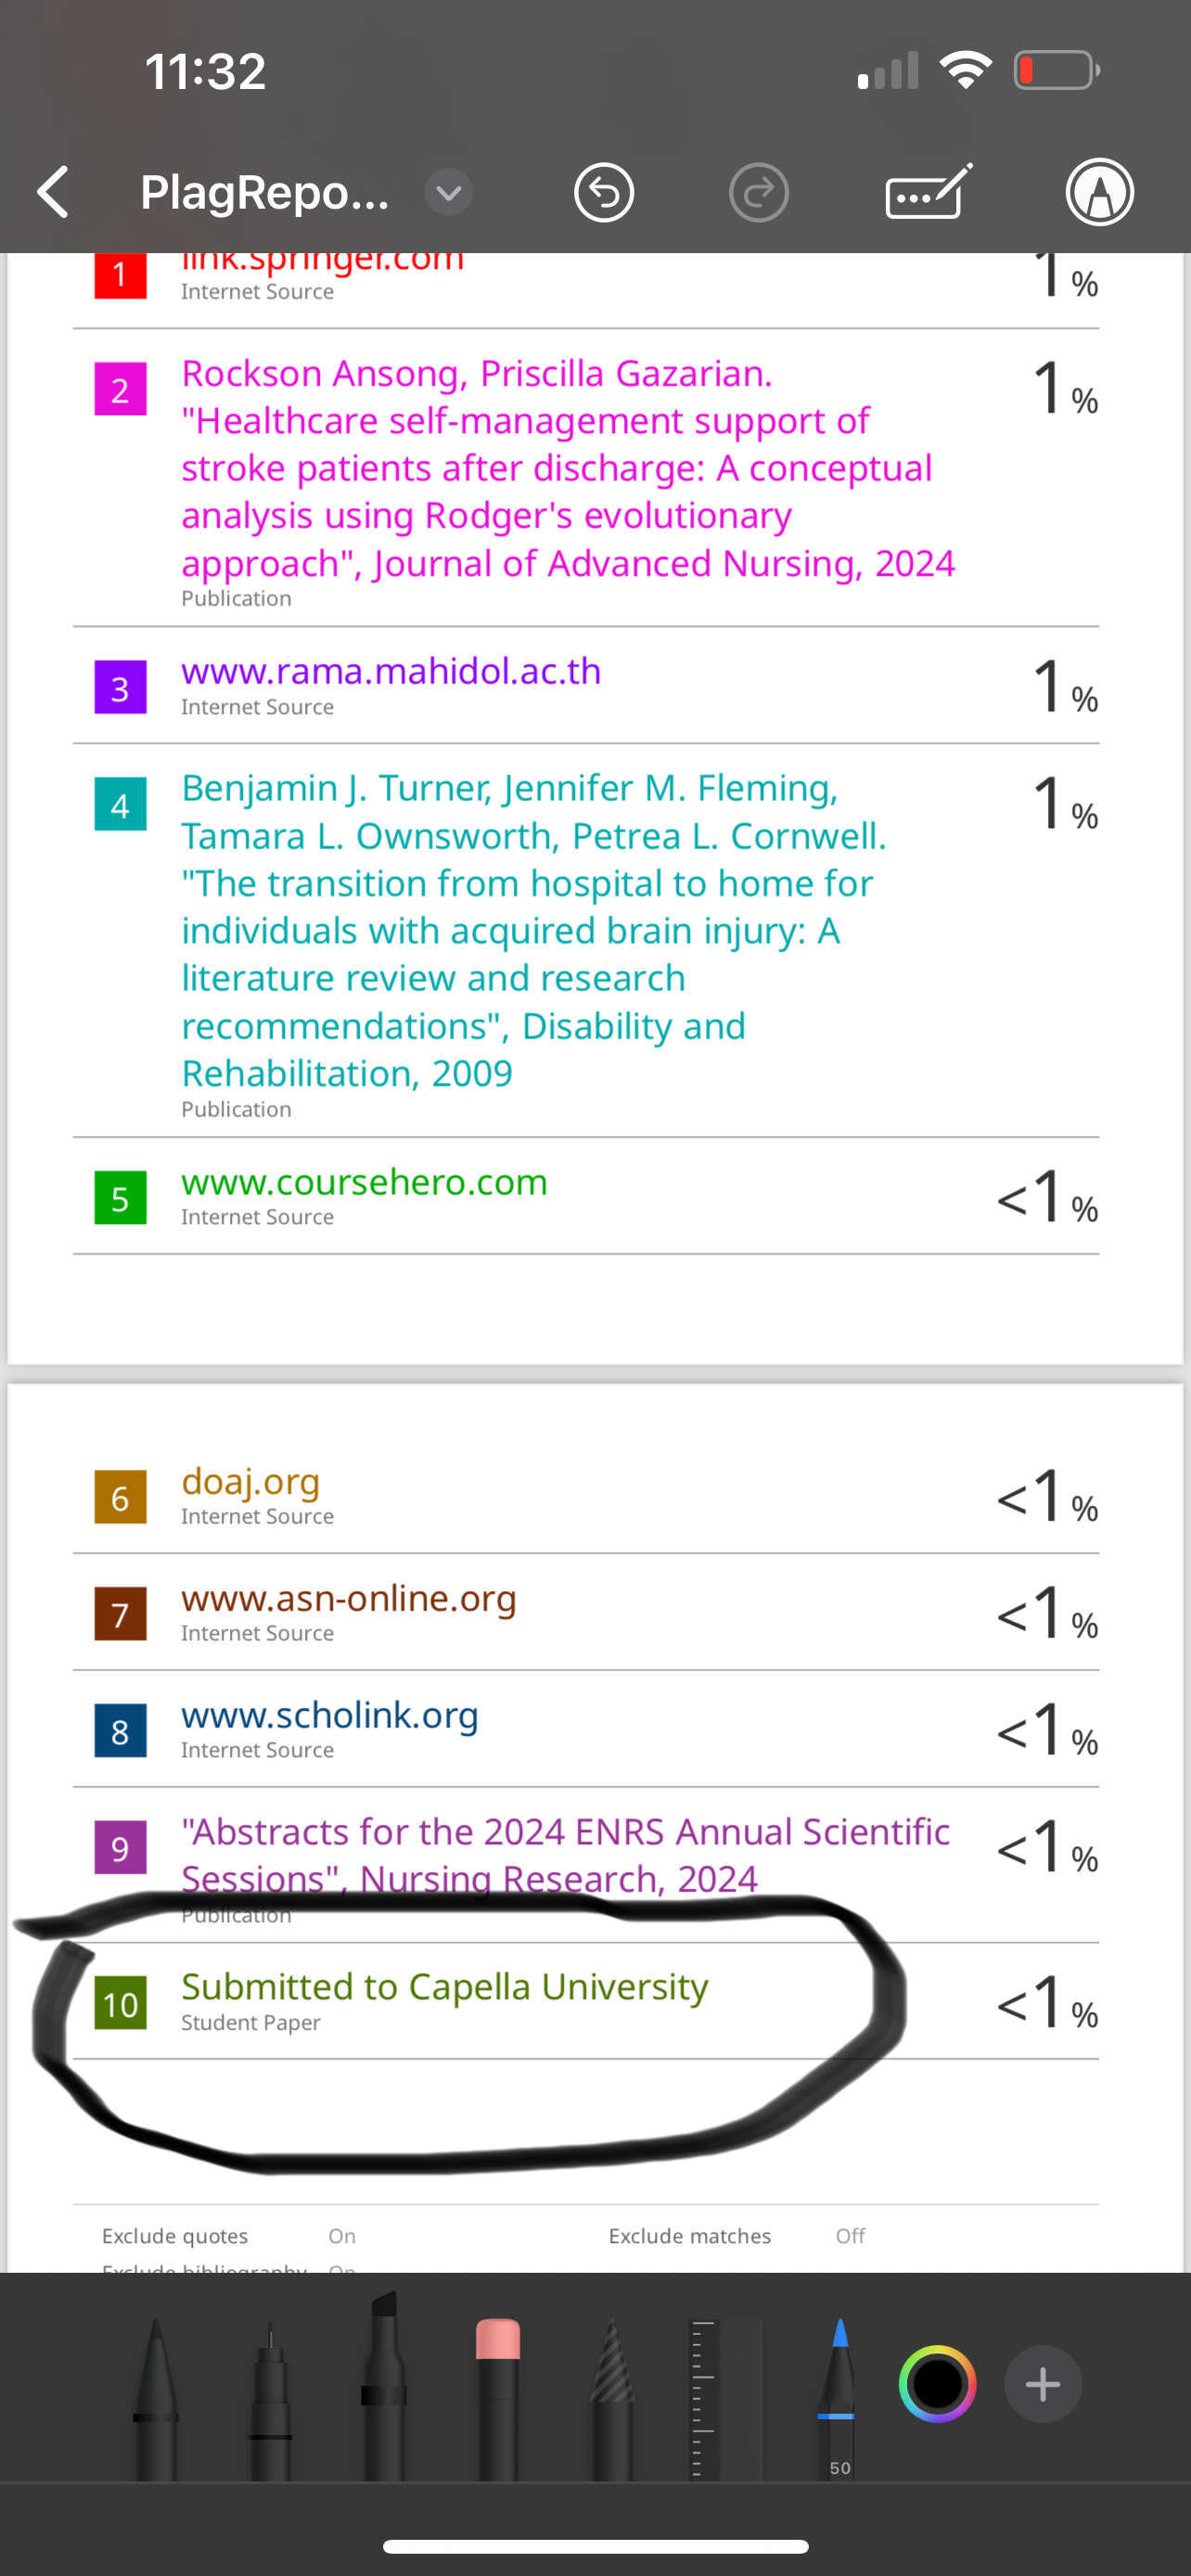1191x2576 pixels.
Task: Tap the plus add-annotation button
Action: 1043,2384
